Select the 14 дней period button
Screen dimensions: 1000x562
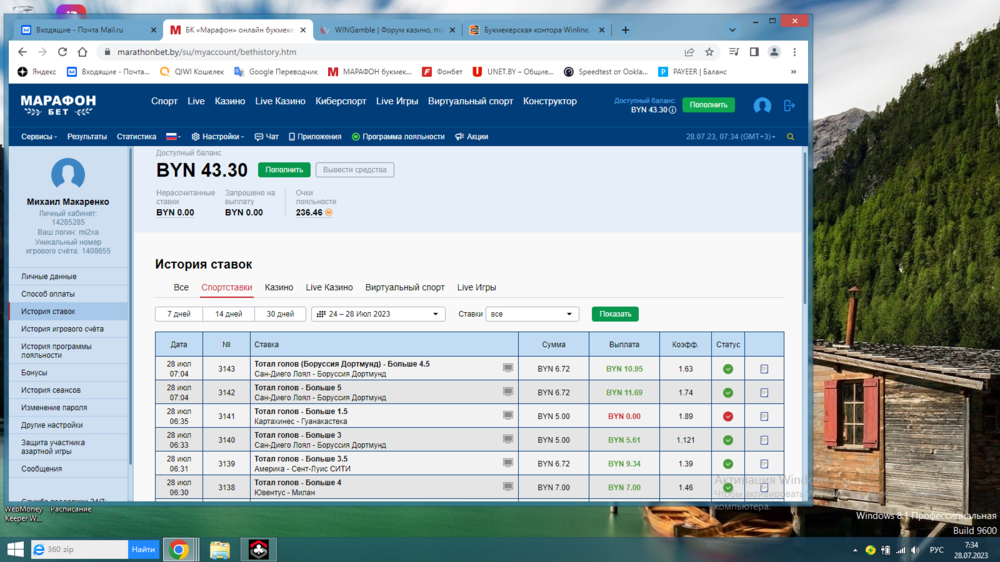coord(228,314)
